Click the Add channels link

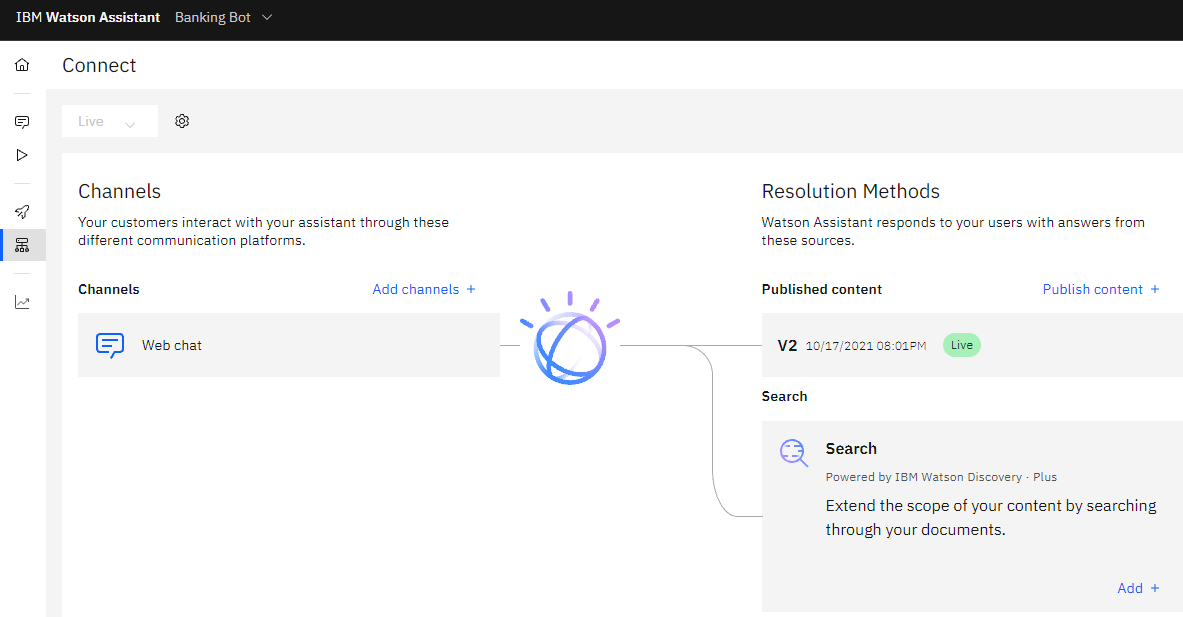tap(423, 289)
